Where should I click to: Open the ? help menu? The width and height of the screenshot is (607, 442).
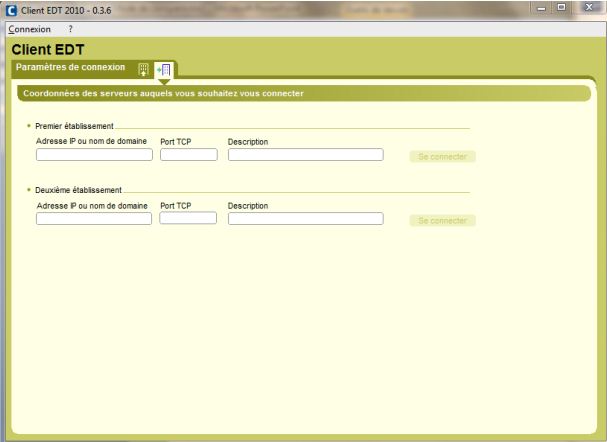point(70,29)
